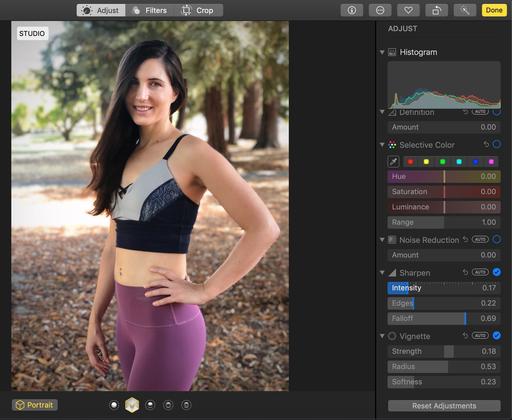This screenshot has width=512, height=420.
Task: Collapse the Histogram section
Action: coord(382,52)
